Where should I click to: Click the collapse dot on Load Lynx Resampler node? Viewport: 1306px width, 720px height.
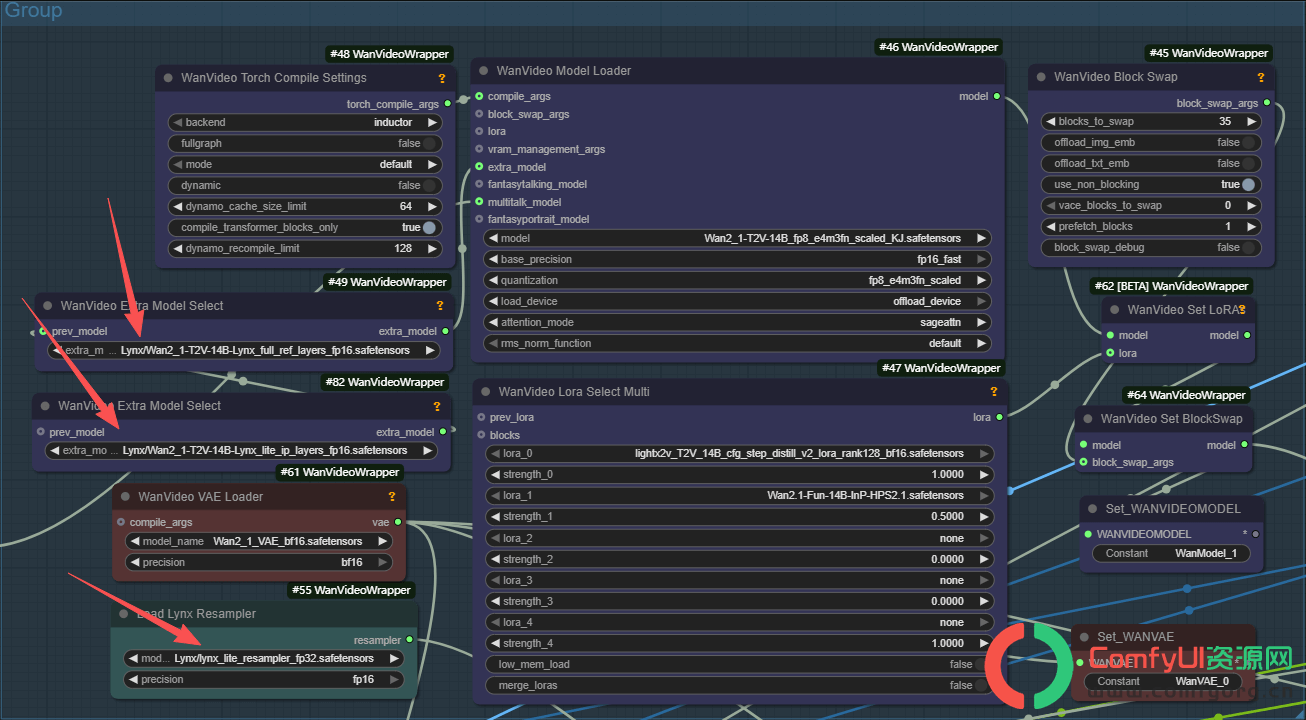click(x=124, y=614)
